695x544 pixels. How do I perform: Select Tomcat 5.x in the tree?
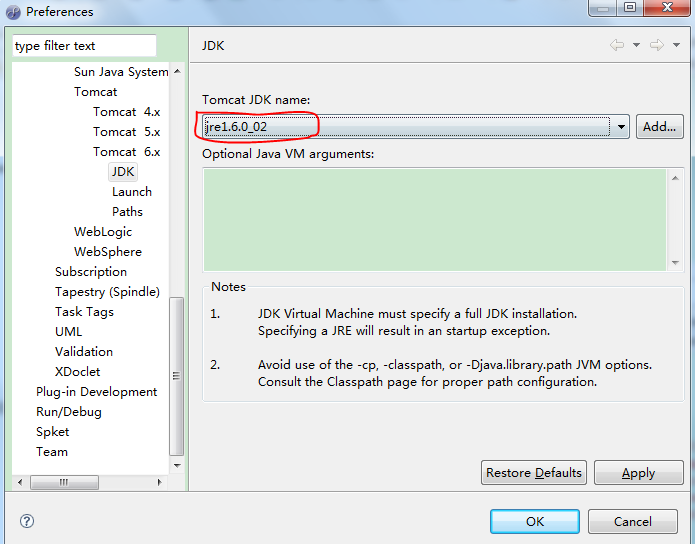[126, 132]
